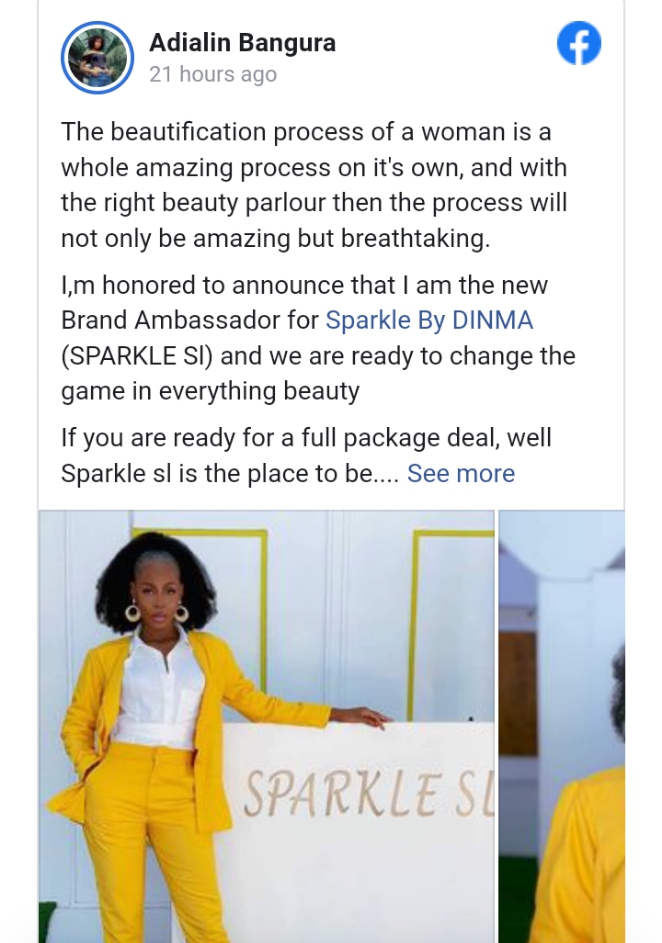Image resolution: width=662 pixels, height=943 pixels.
Task: Click the Facebook logo icon
Action: 579,45
